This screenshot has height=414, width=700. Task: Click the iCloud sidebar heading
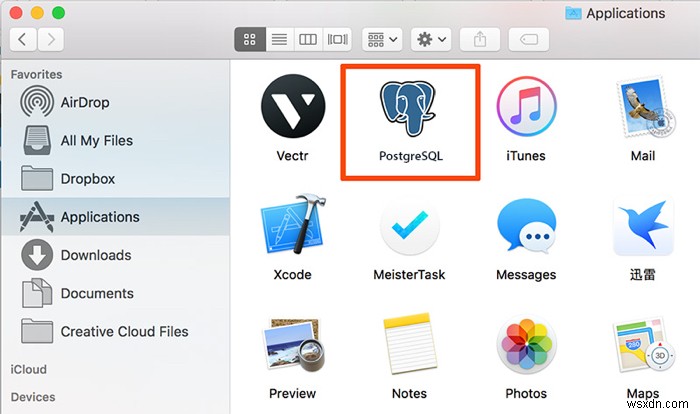point(28,369)
